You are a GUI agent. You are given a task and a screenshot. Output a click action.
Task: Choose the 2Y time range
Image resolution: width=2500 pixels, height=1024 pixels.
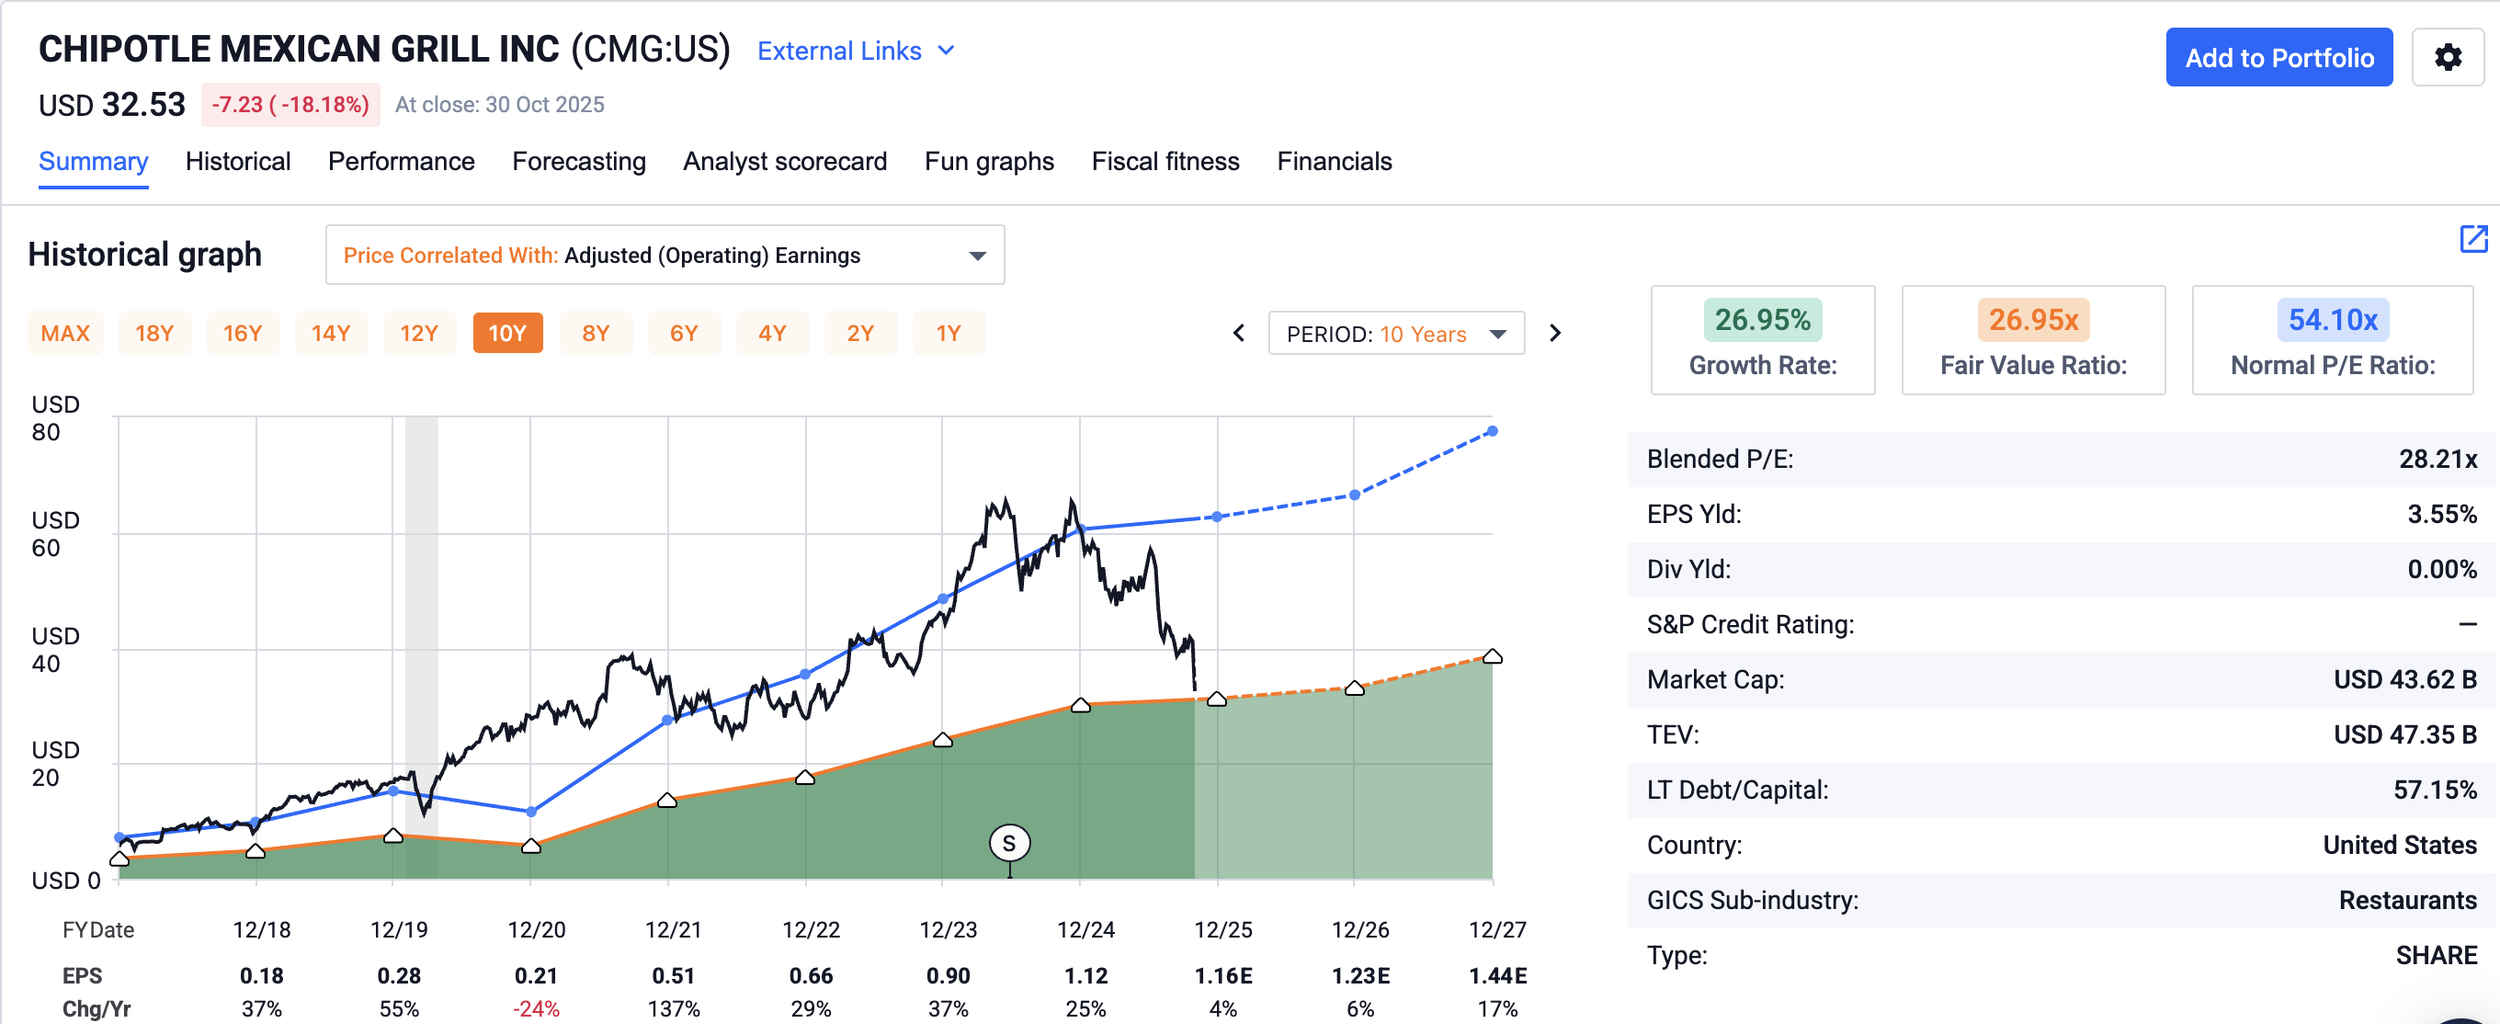pyautogui.click(x=860, y=333)
